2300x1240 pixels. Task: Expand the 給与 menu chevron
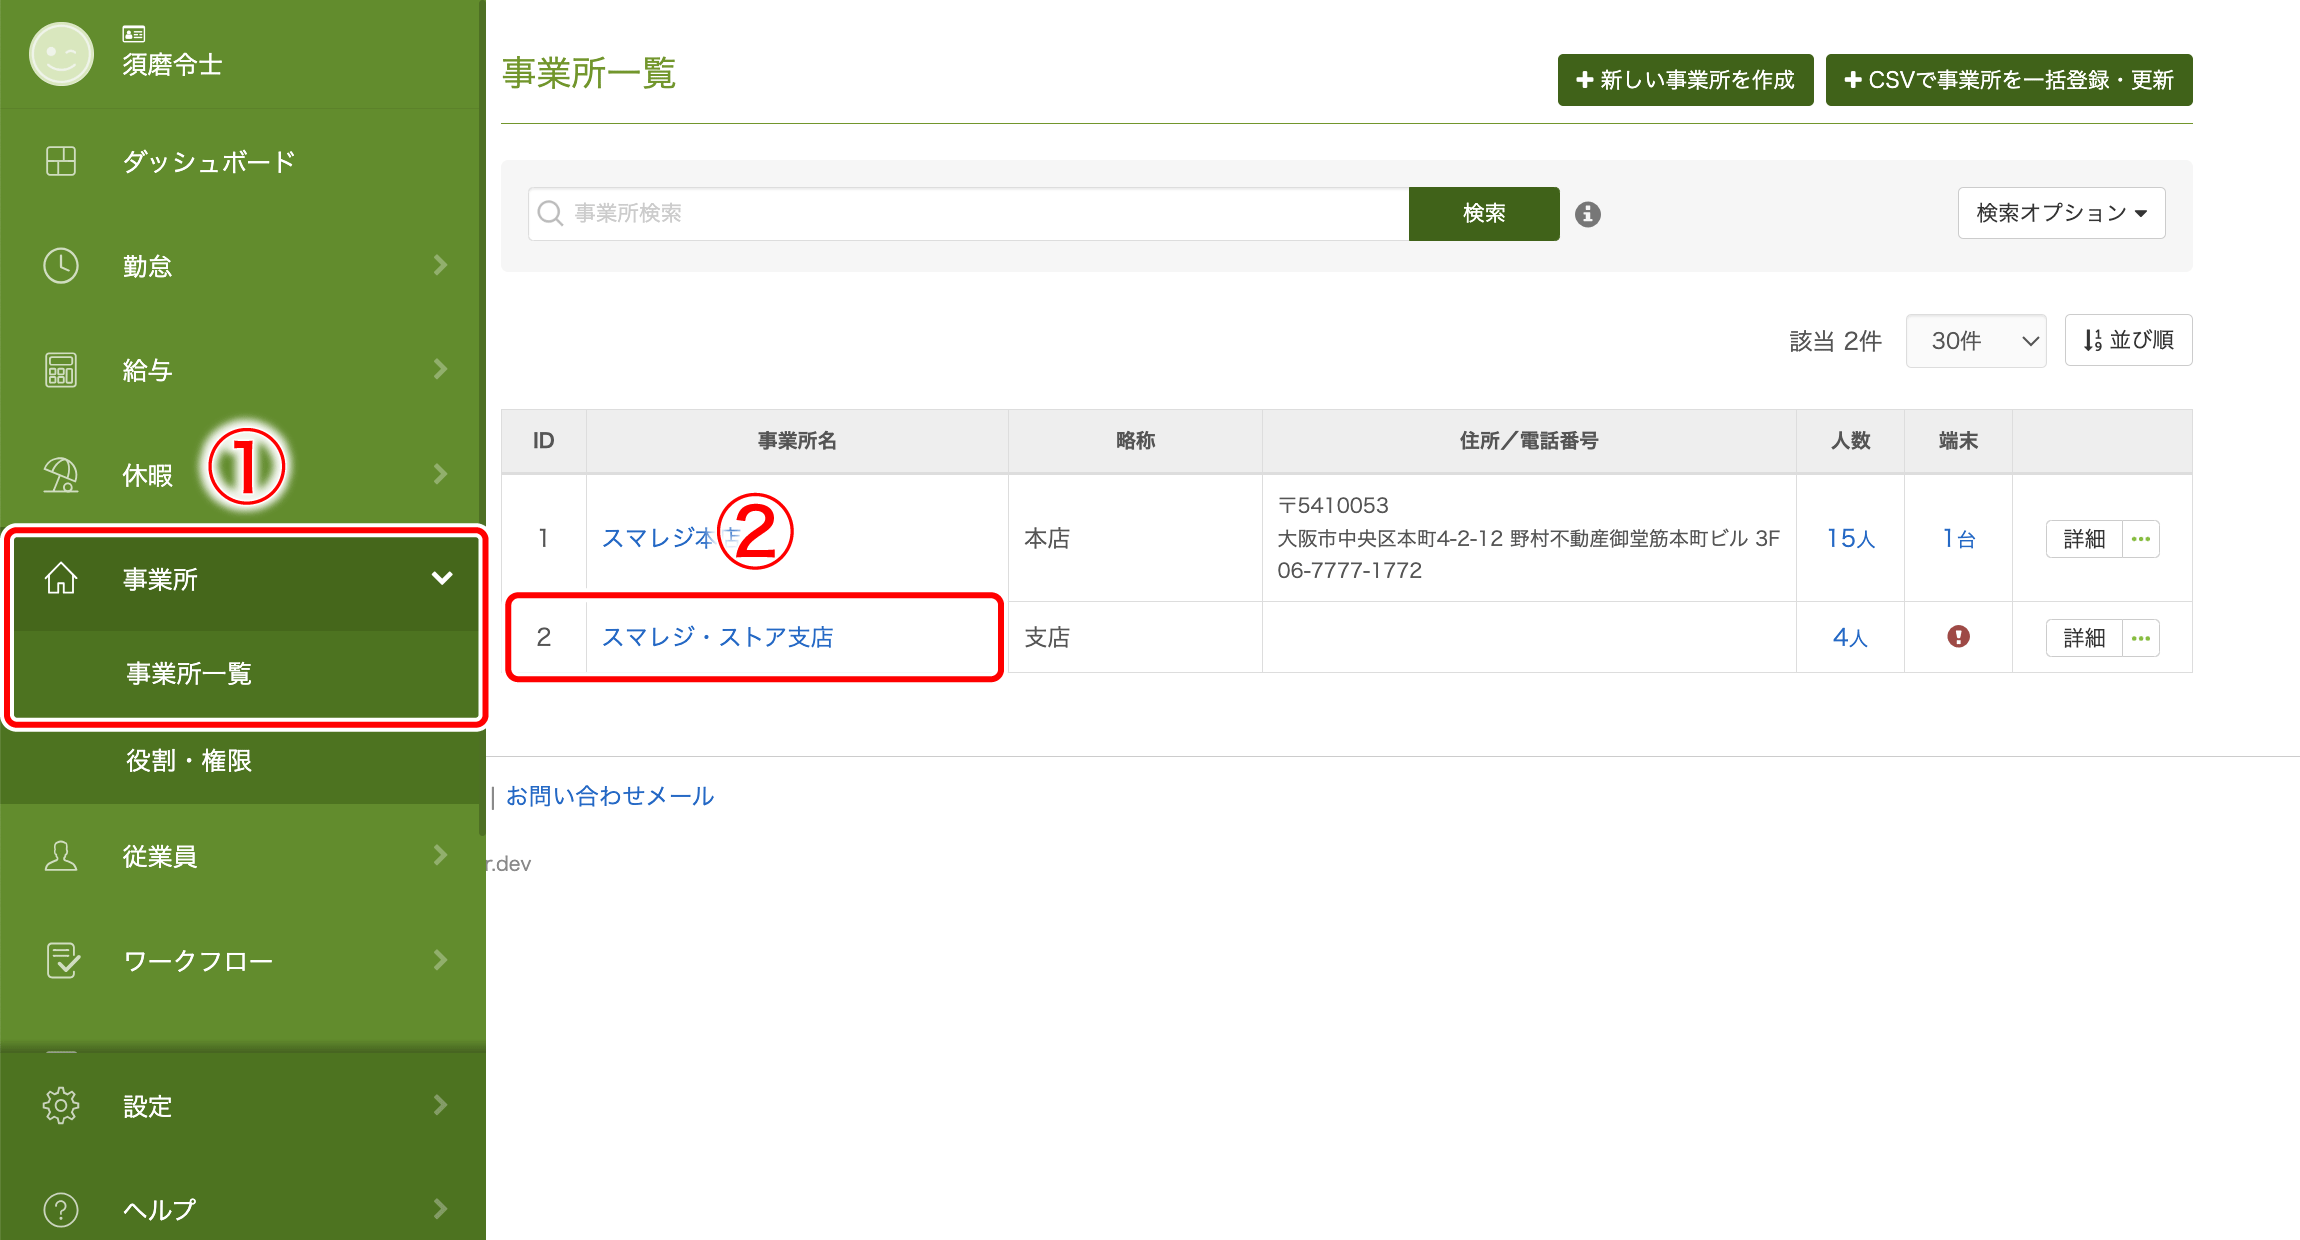click(x=440, y=369)
